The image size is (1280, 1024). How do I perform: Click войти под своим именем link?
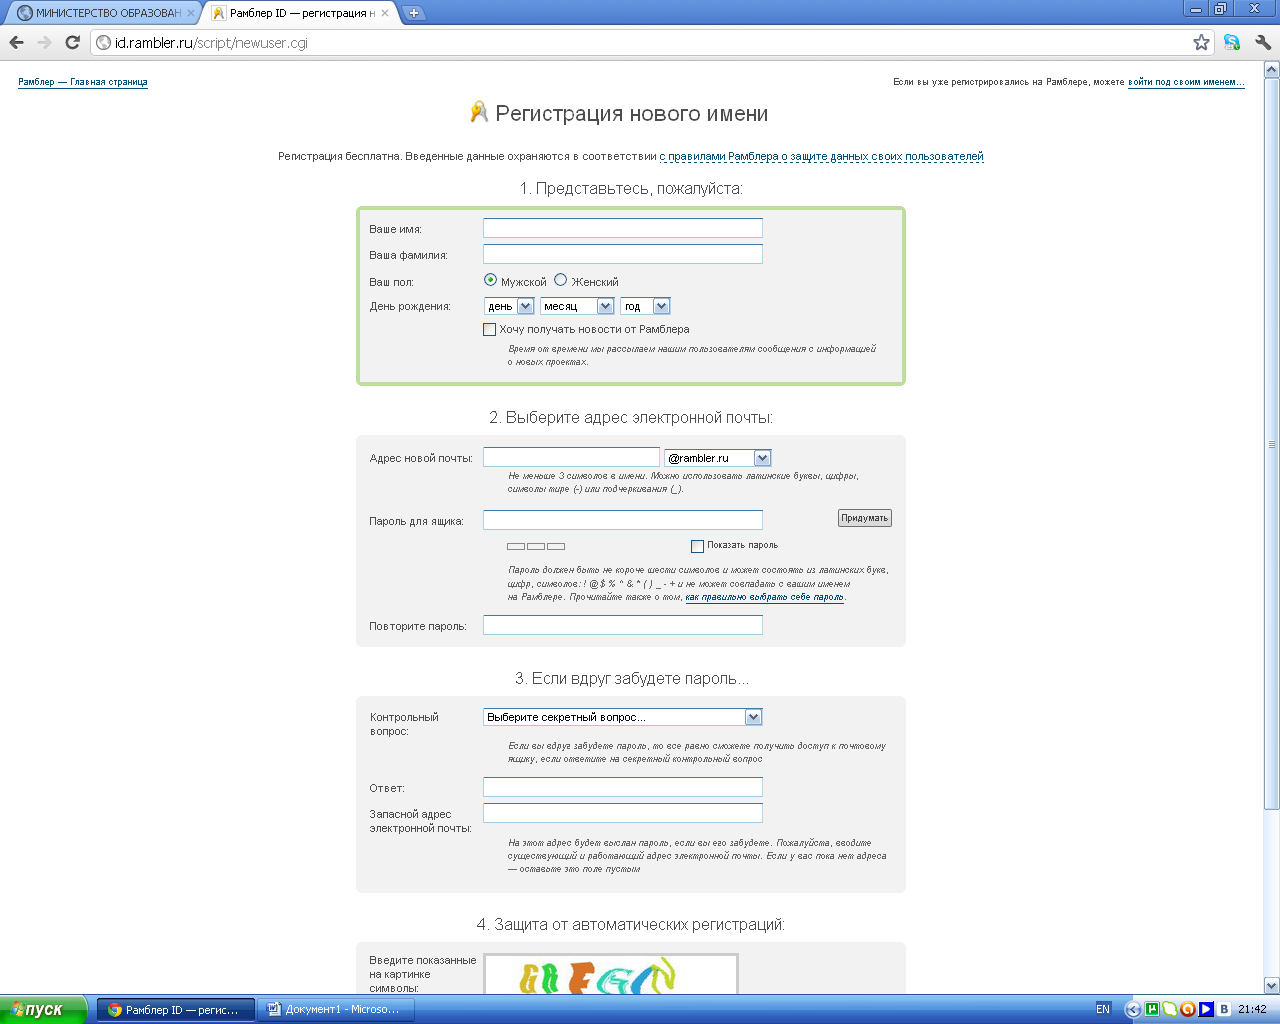click(x=1186, y=82)
